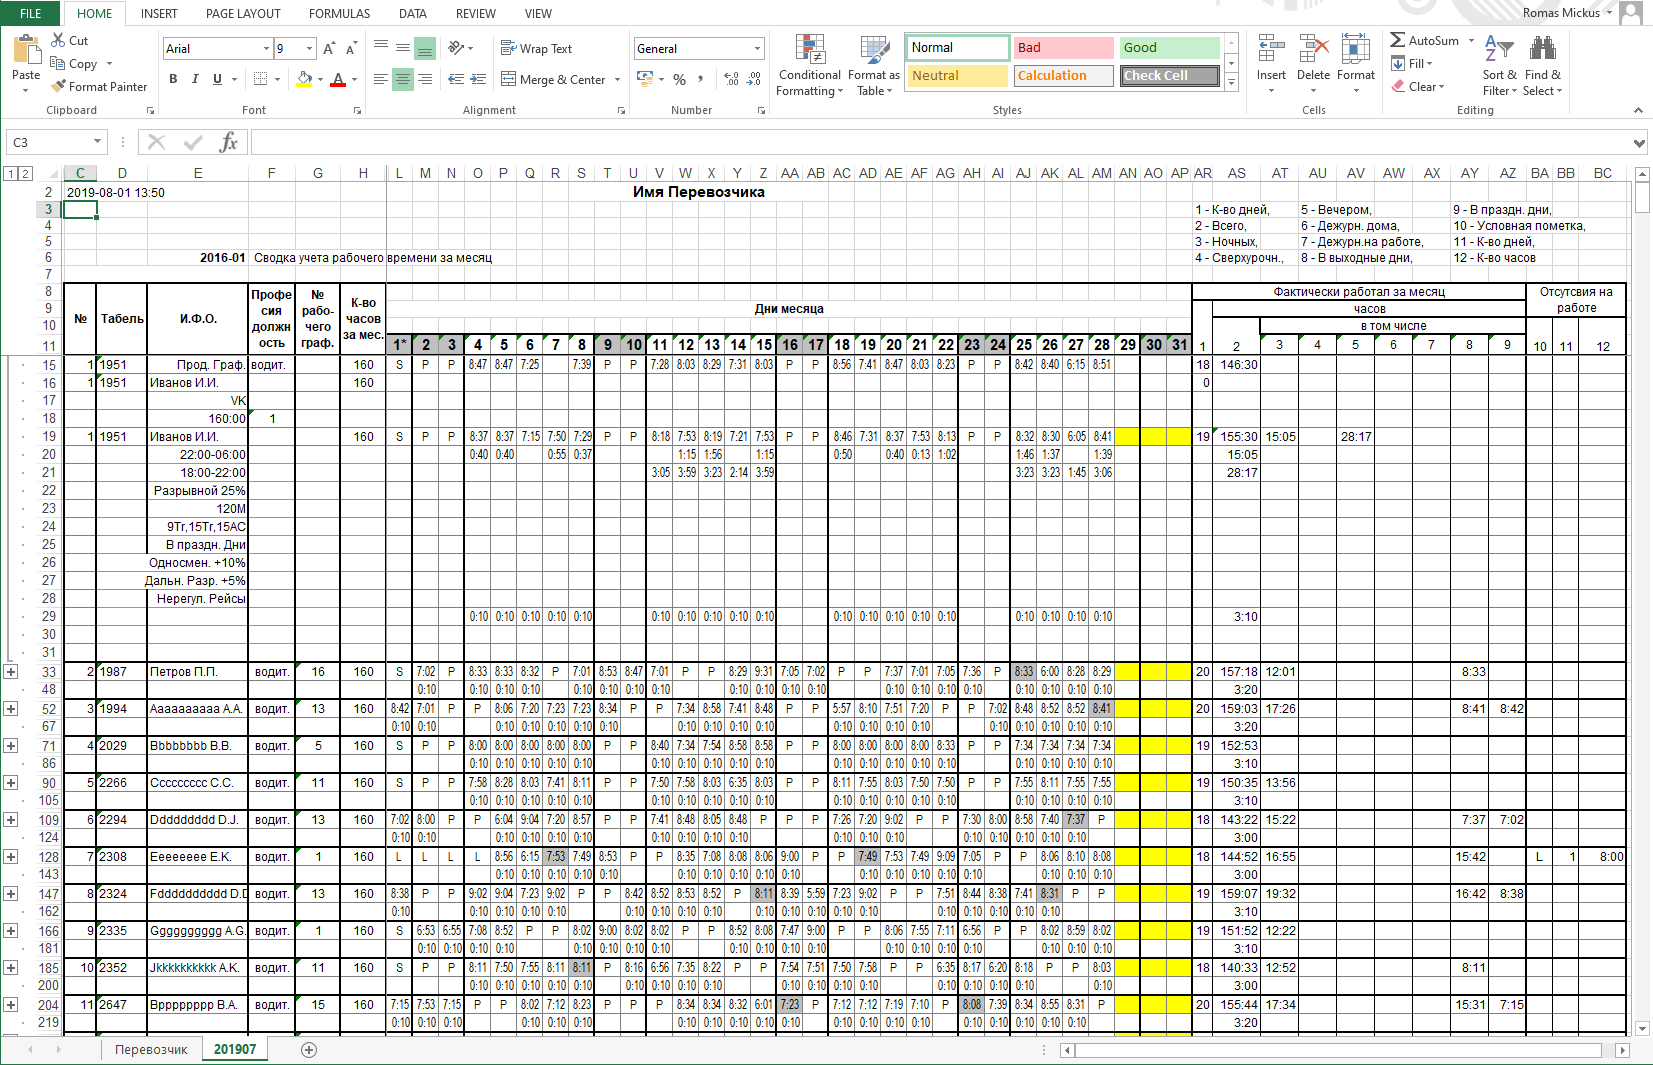Image resolution: width=1653 pixels, height=1065 pixels.
Task: Click Percent Style icon
Action: click(x=680, y=79)
